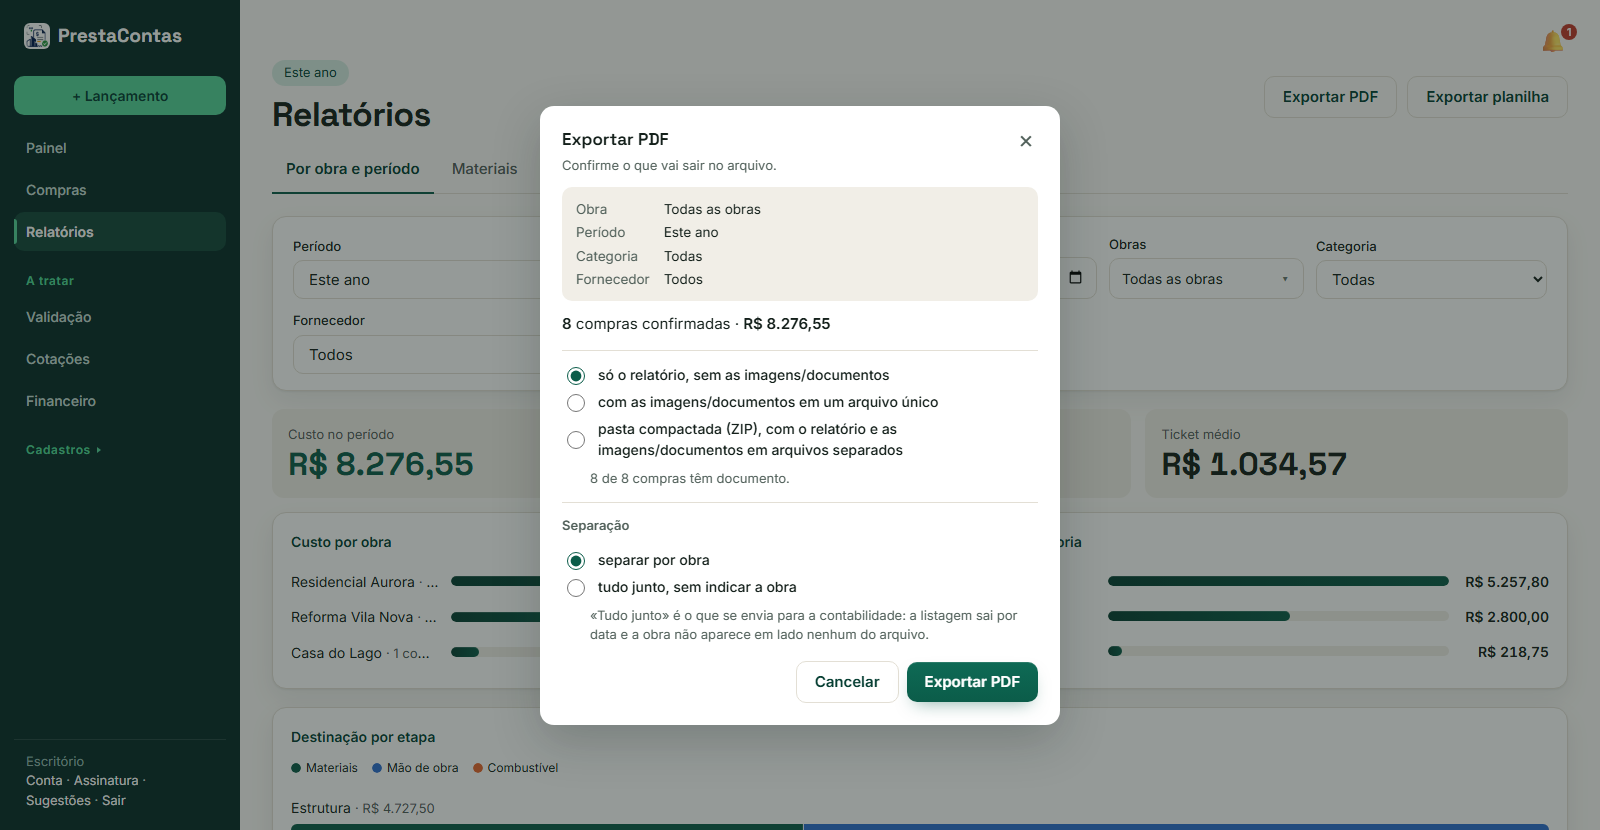
Task: Click the Sair link
Action: click(x=114, y=801)
